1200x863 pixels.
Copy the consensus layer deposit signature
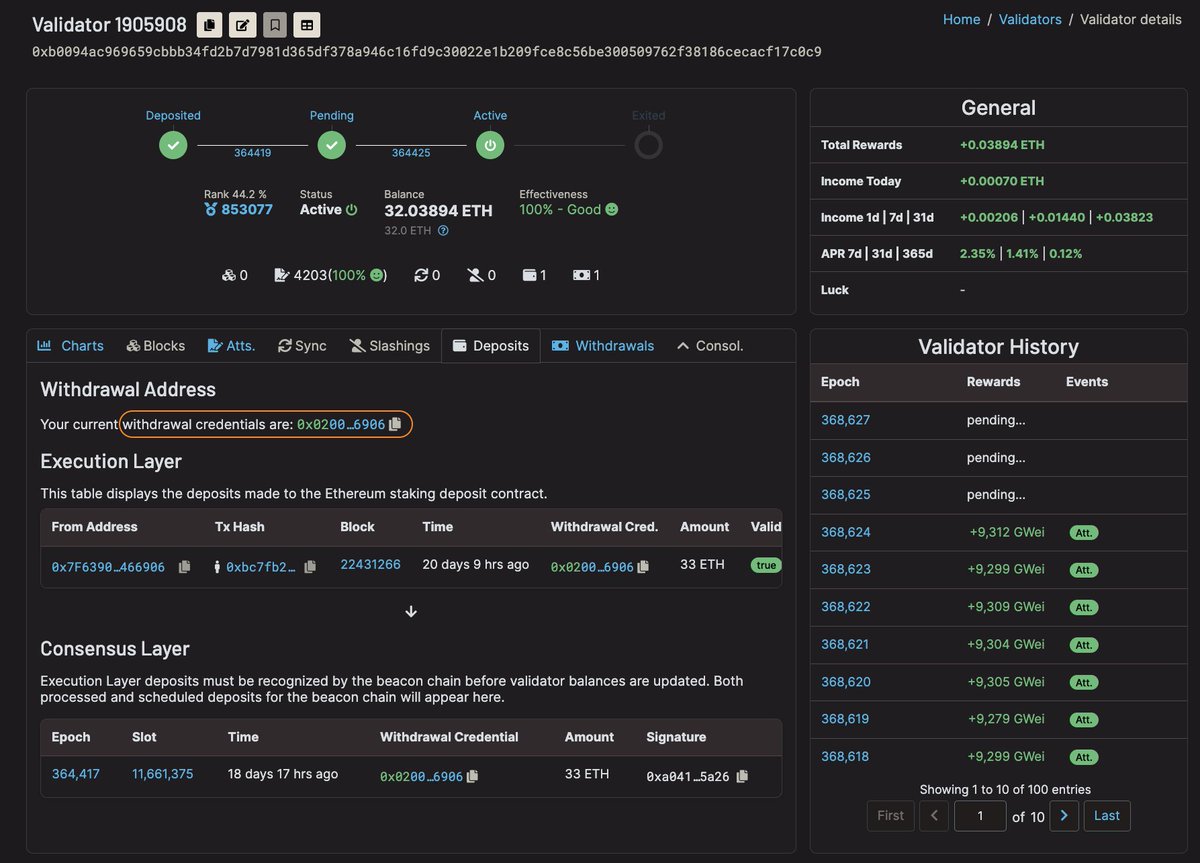741,777
